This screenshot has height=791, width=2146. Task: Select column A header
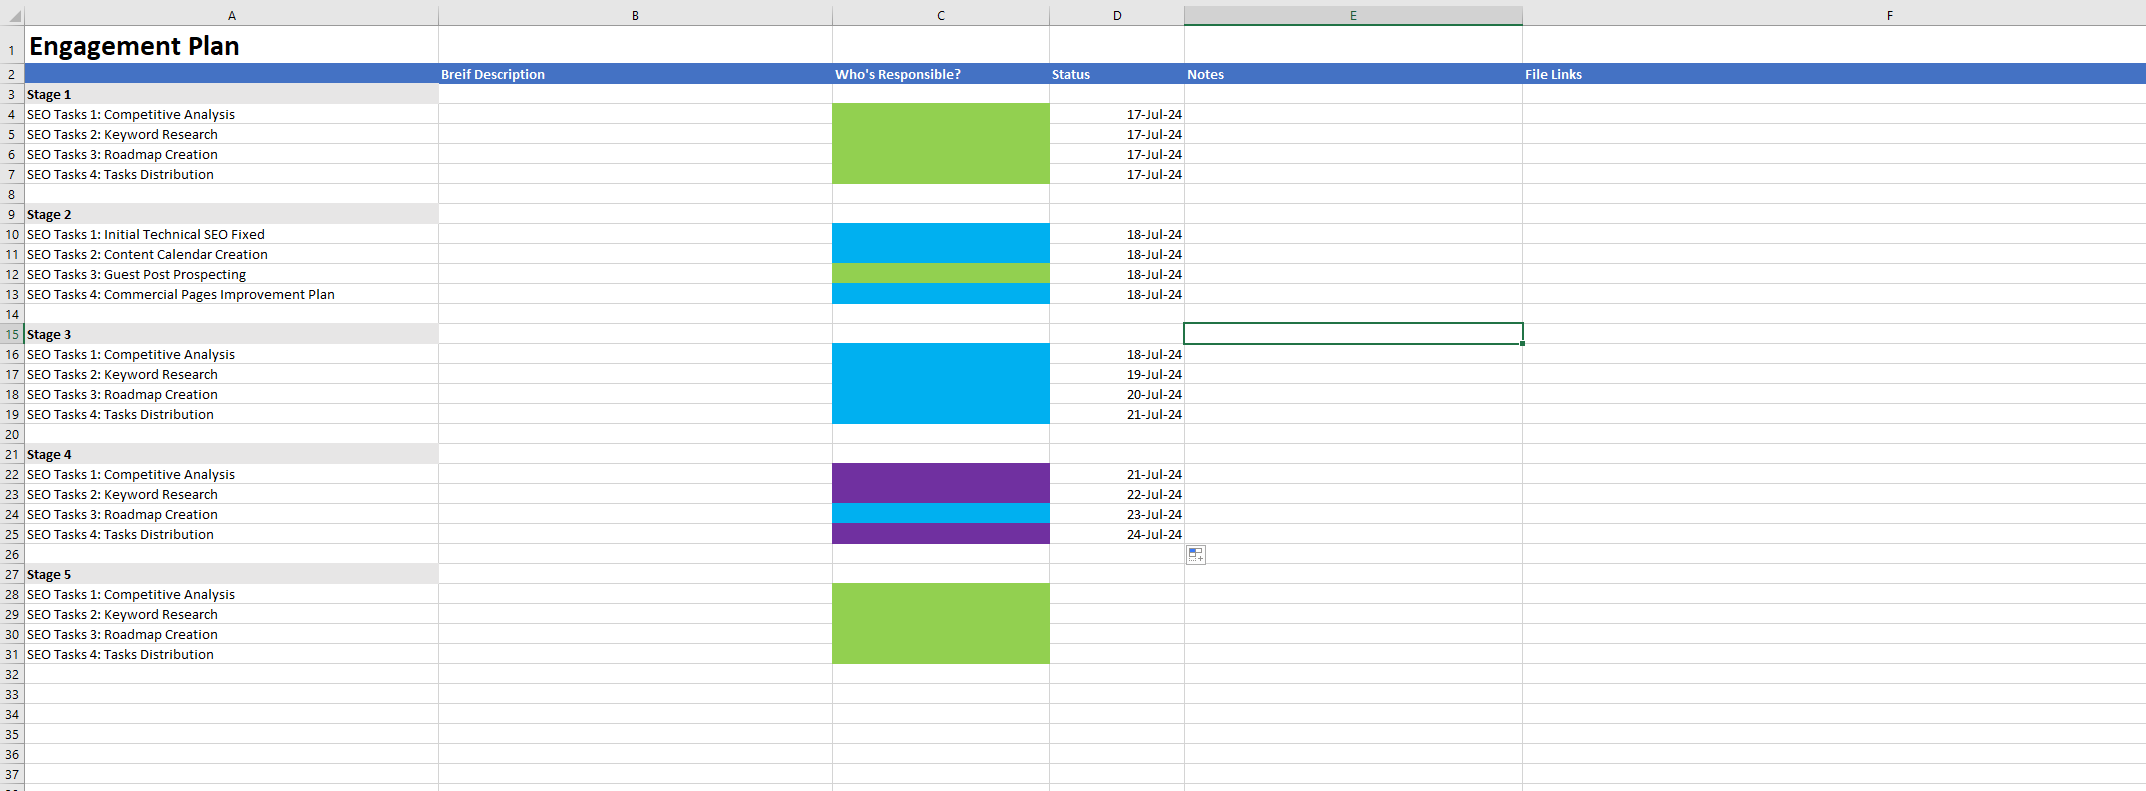pos(232,15)
